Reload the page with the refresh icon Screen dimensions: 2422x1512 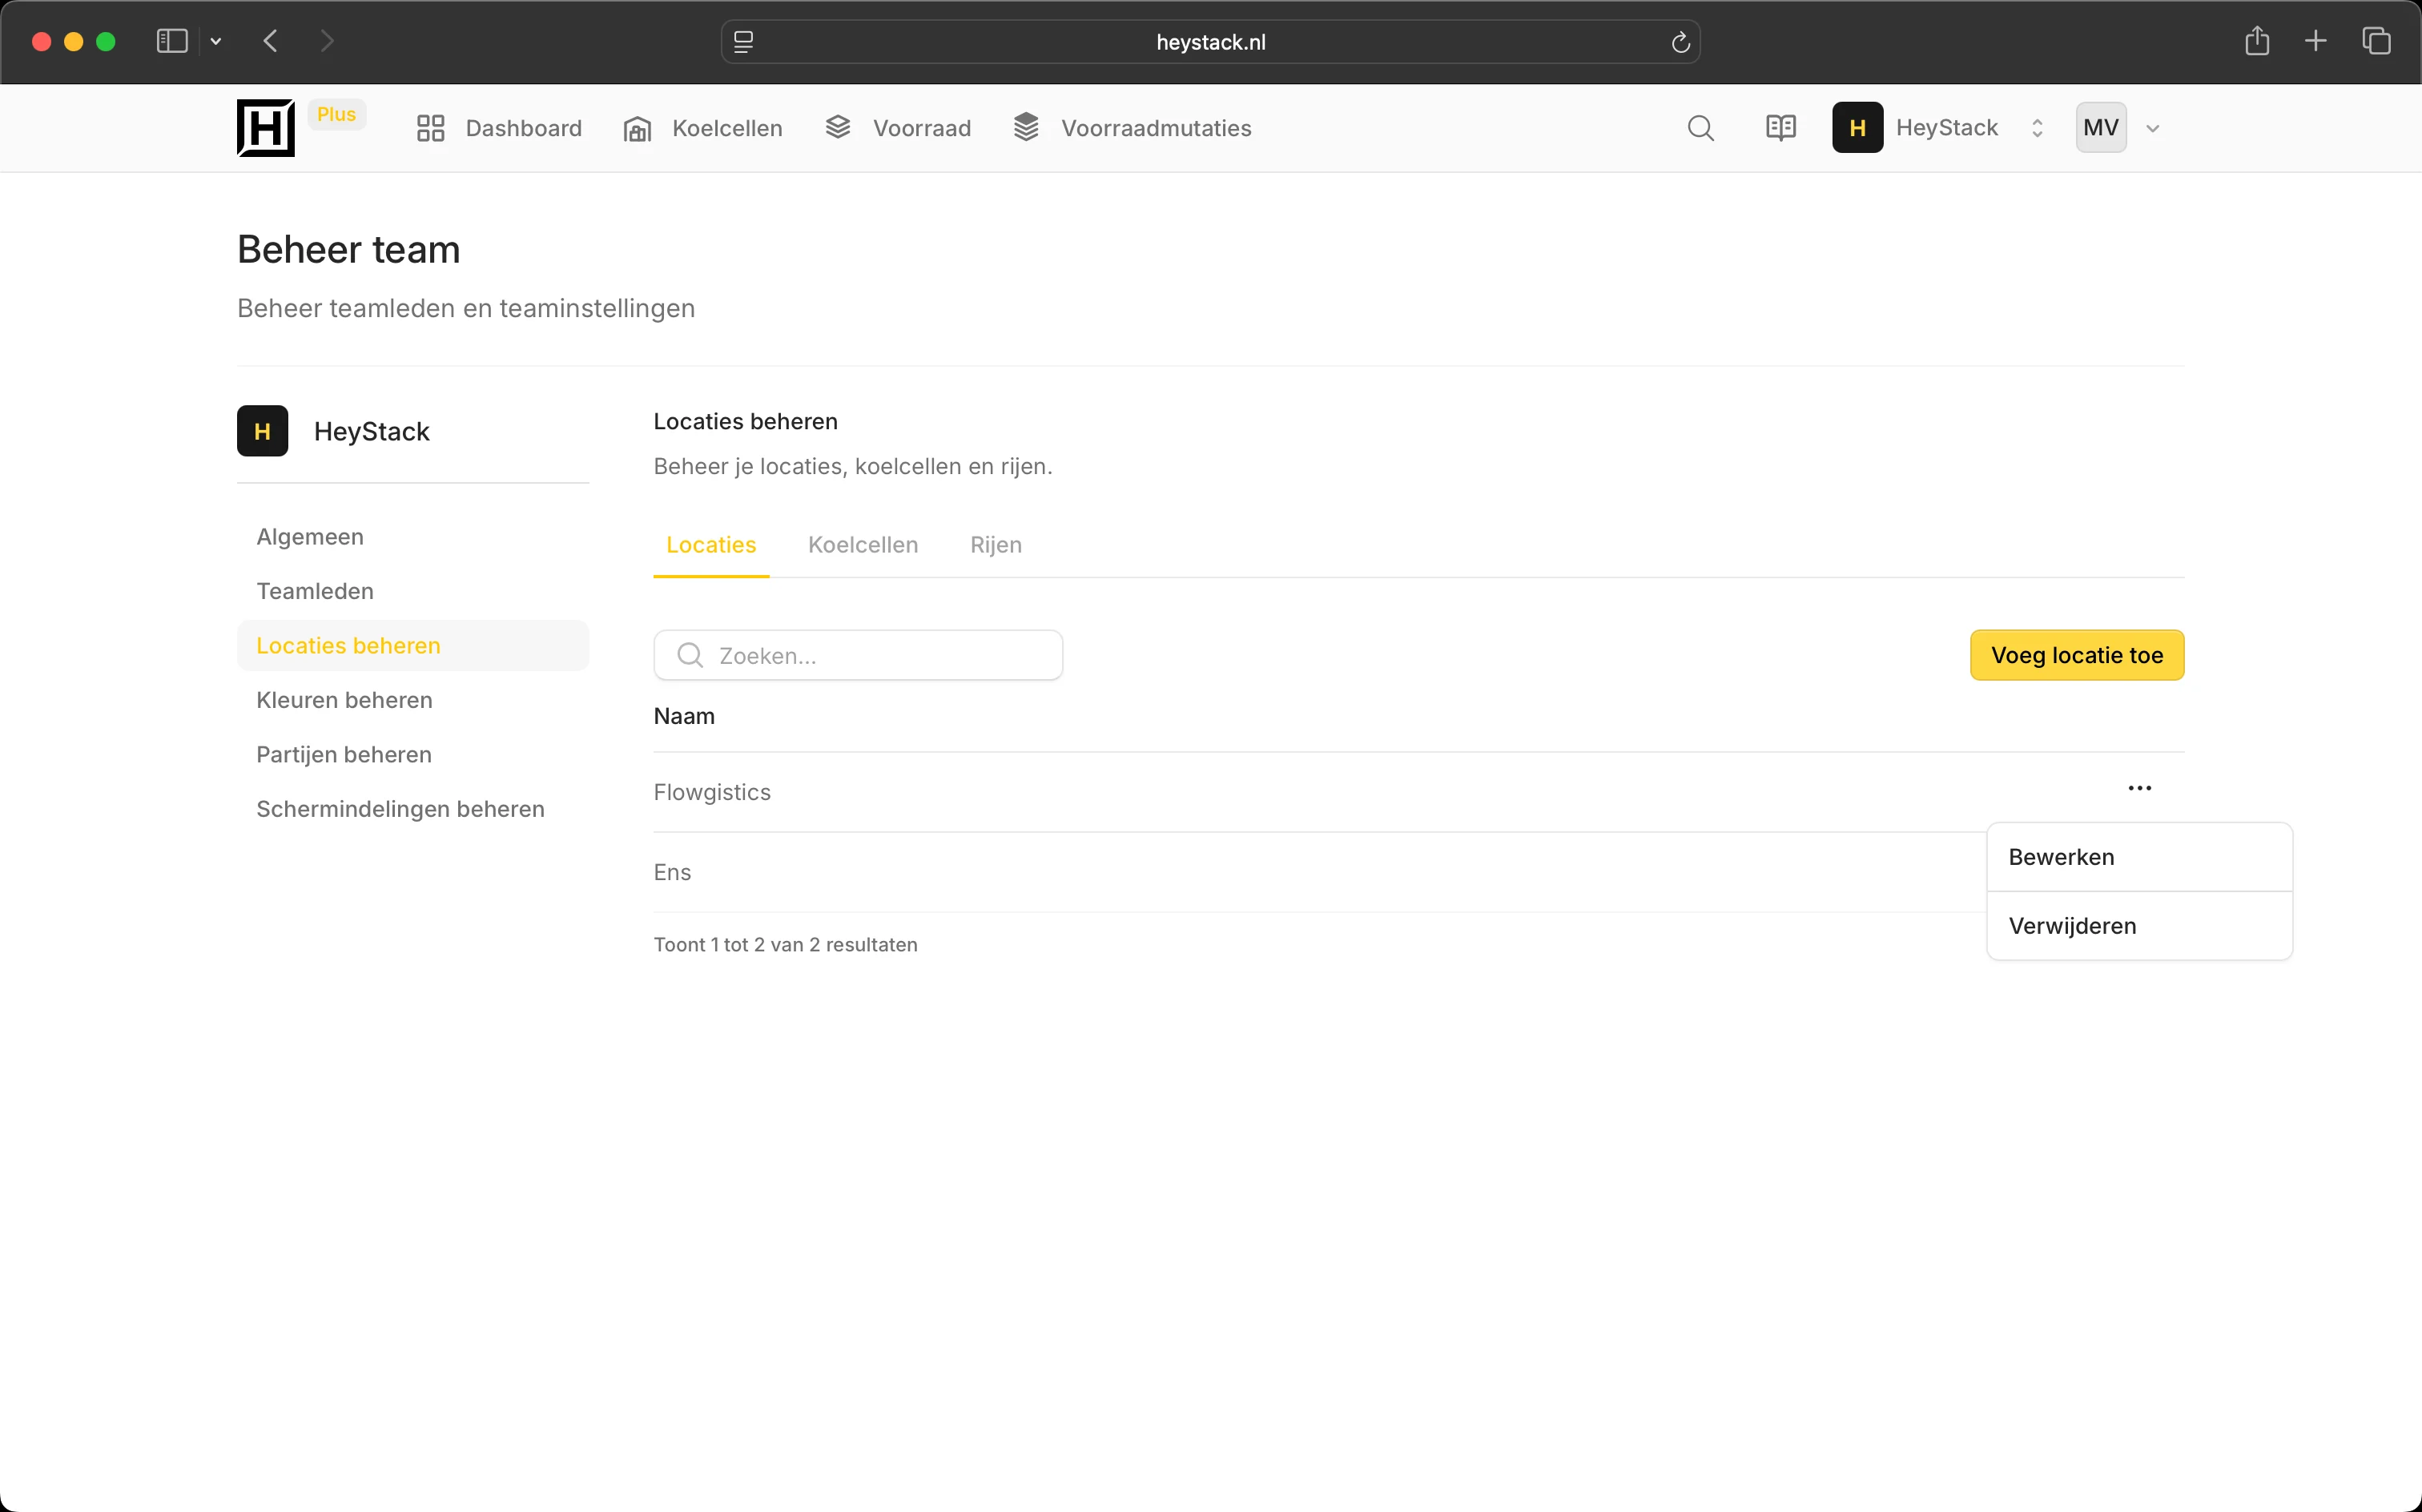click(1680, 42)
